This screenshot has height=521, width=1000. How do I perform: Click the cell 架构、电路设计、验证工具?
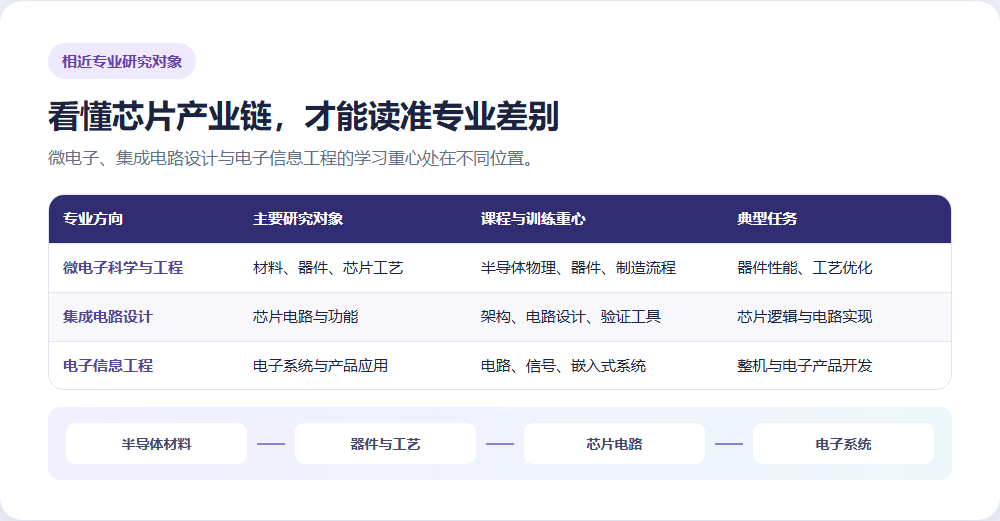[x=571, y=317]
